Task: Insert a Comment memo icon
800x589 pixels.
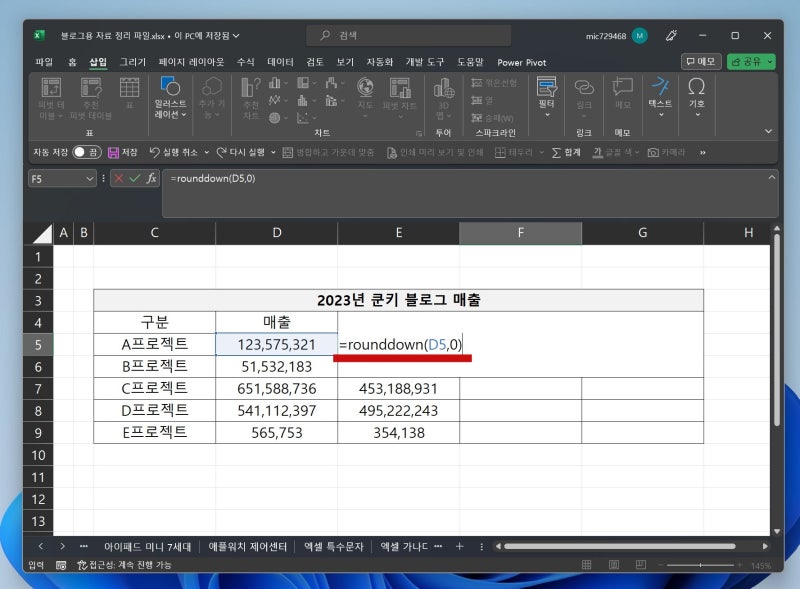Action: pos(622,94)
